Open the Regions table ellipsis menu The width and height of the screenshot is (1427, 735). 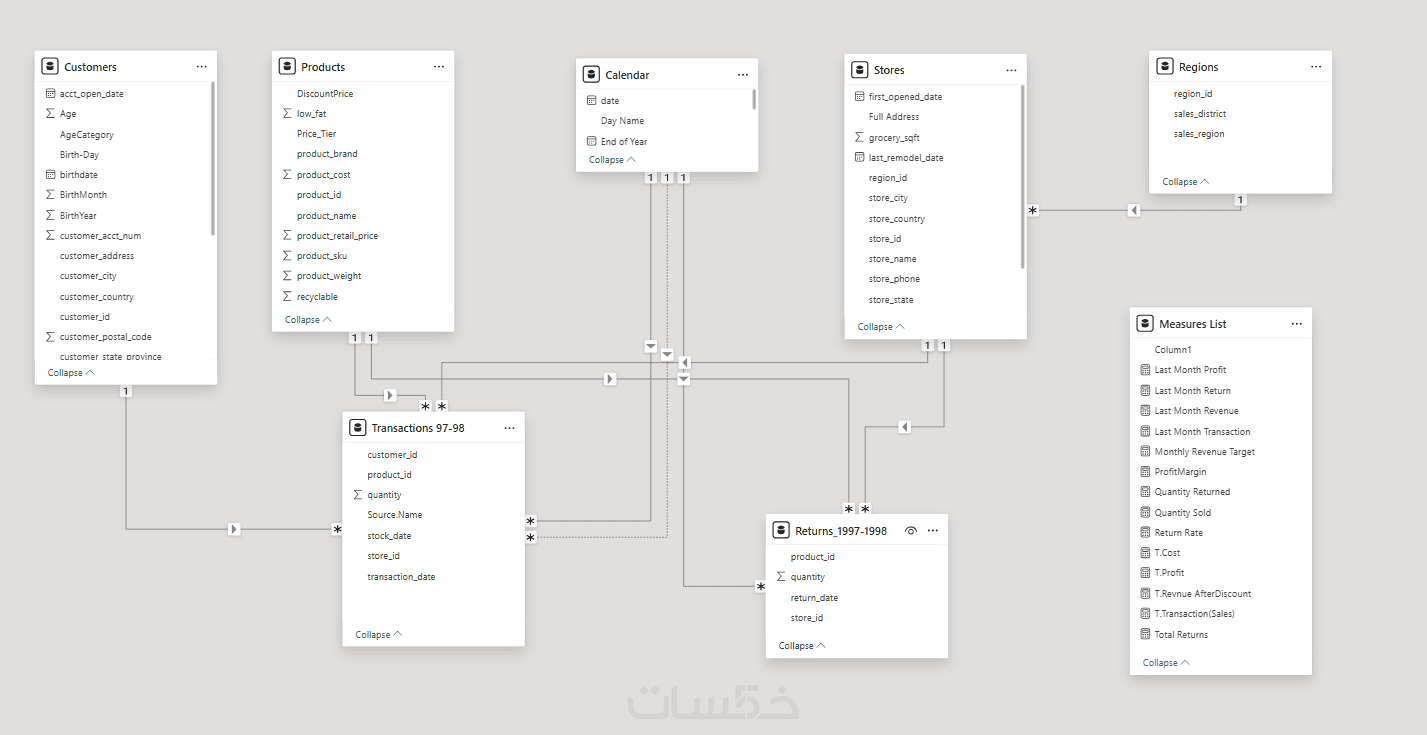pyautogui.click(x=1316, y=67)
